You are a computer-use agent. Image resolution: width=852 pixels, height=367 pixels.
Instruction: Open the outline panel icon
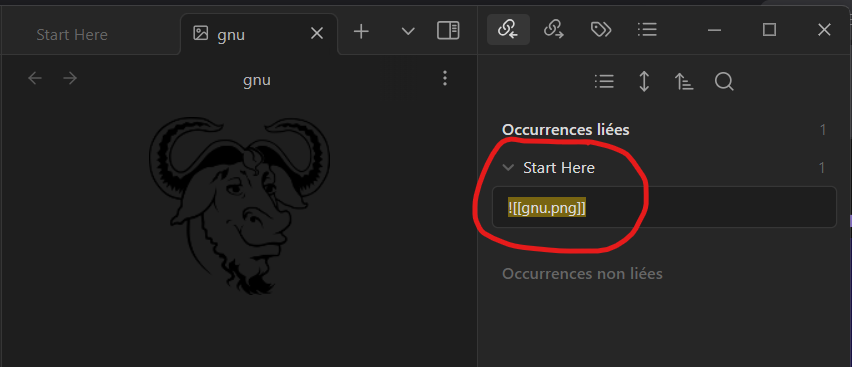(x=647, y=30)
